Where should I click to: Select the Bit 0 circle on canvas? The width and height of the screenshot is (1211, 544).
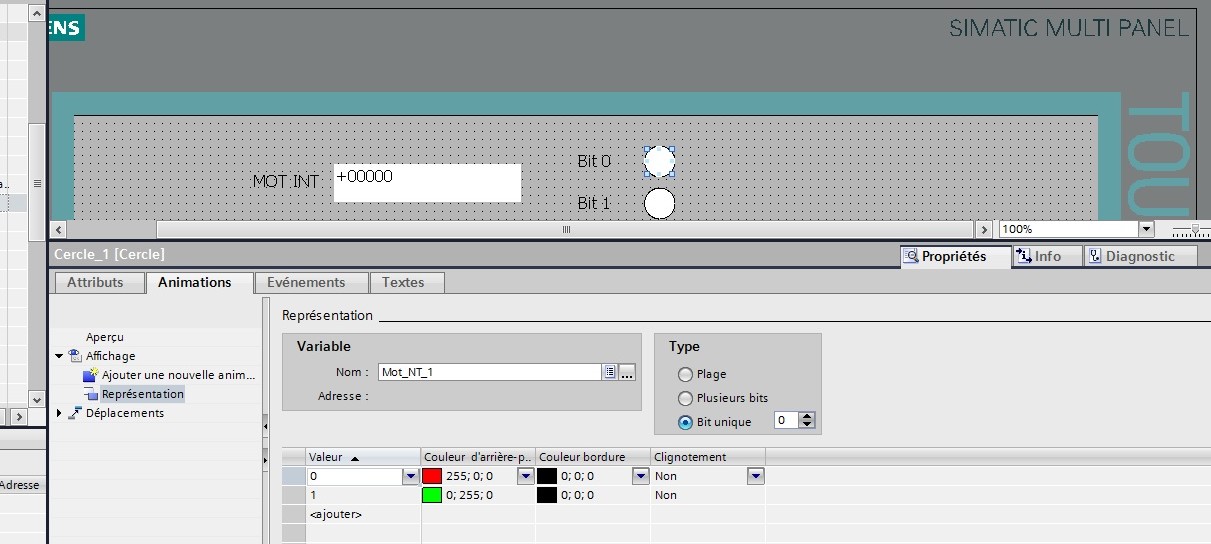(659, 161)
